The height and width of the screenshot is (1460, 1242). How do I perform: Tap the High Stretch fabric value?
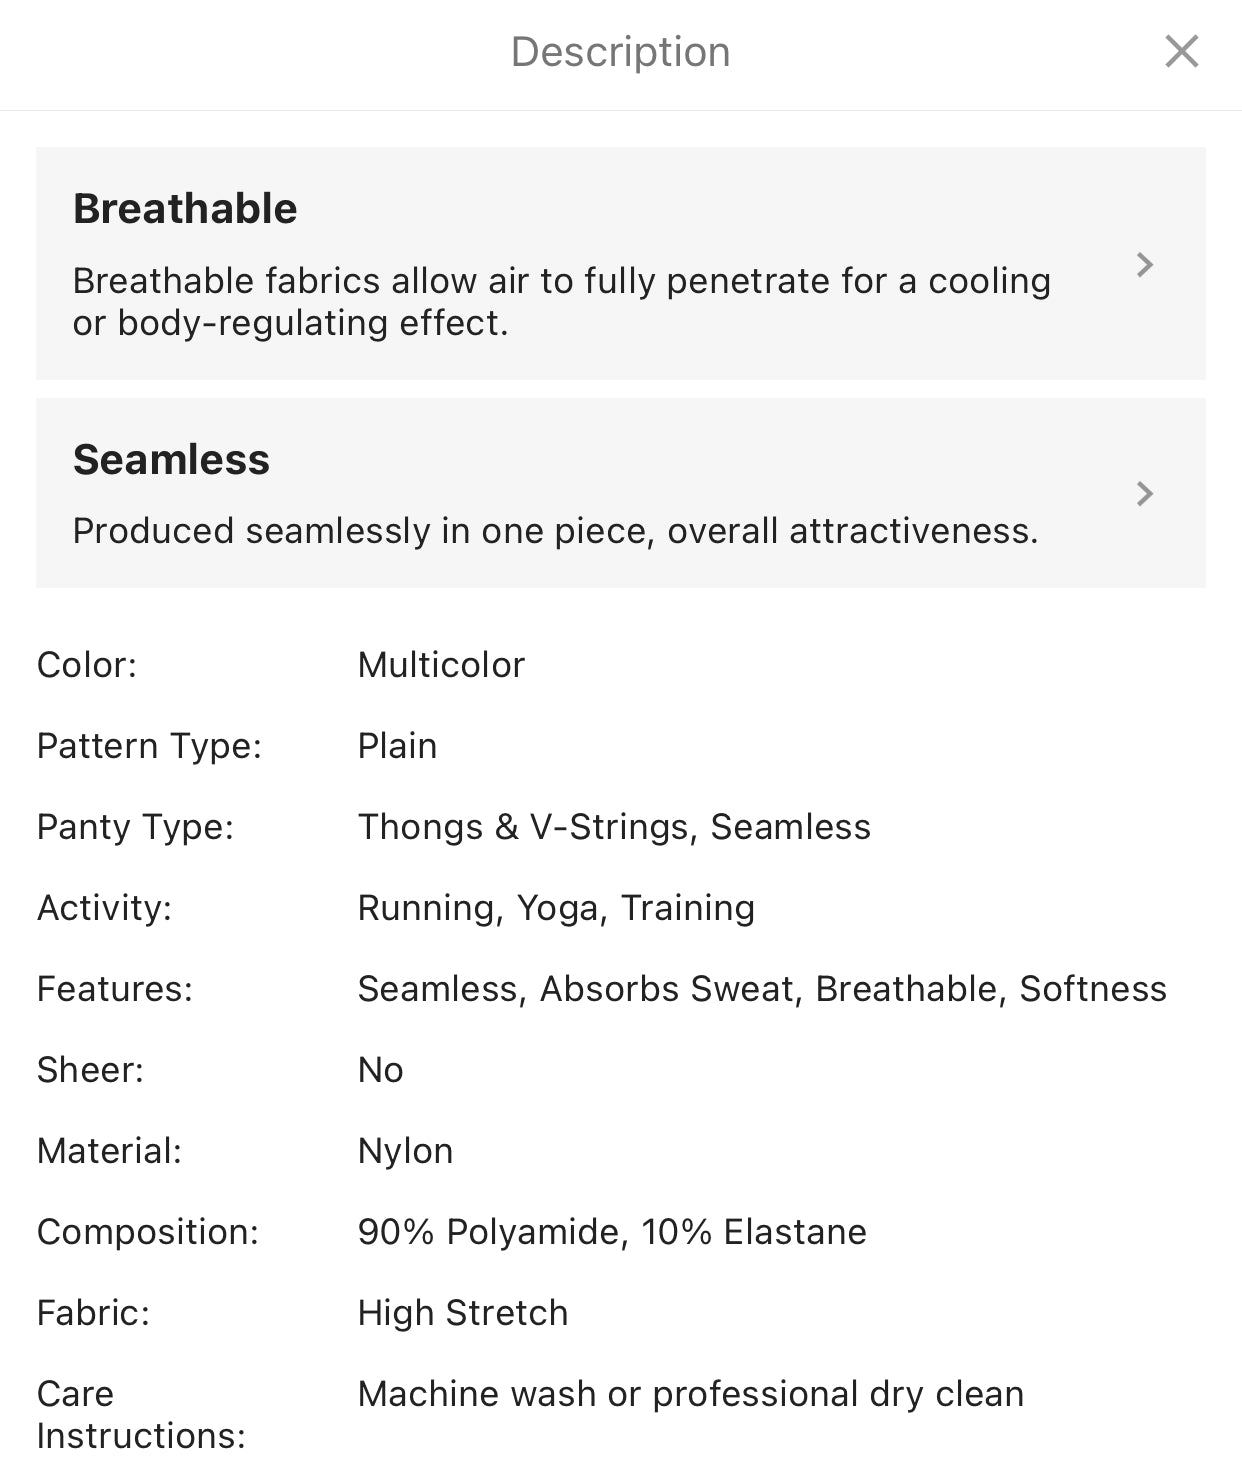(x=463, y=1313)
